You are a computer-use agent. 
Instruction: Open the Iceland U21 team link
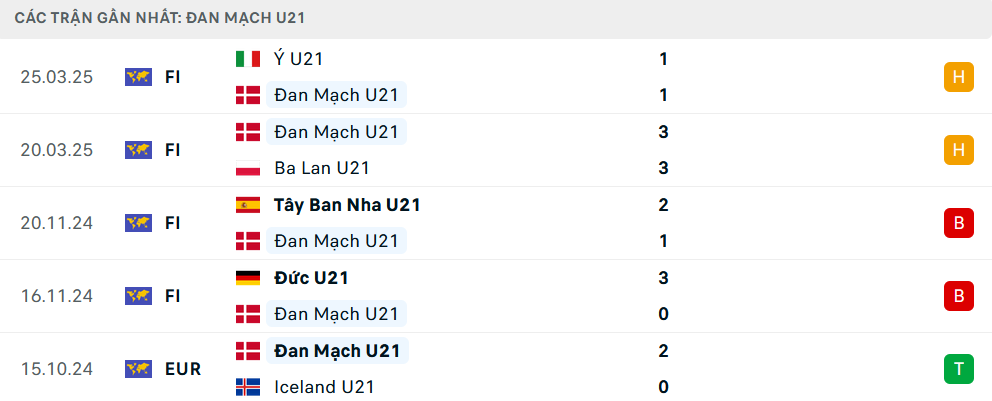click(325, 387)
